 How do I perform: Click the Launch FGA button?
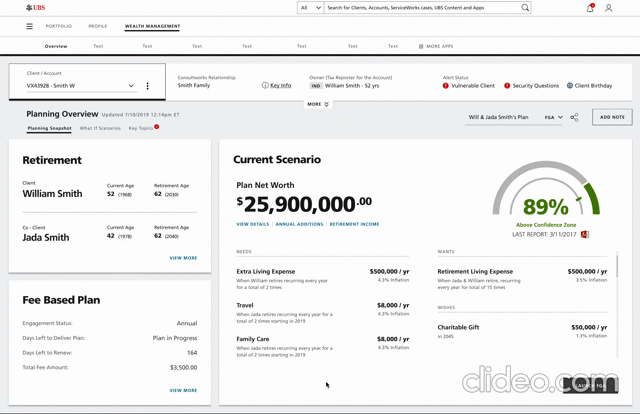(591, 385)
